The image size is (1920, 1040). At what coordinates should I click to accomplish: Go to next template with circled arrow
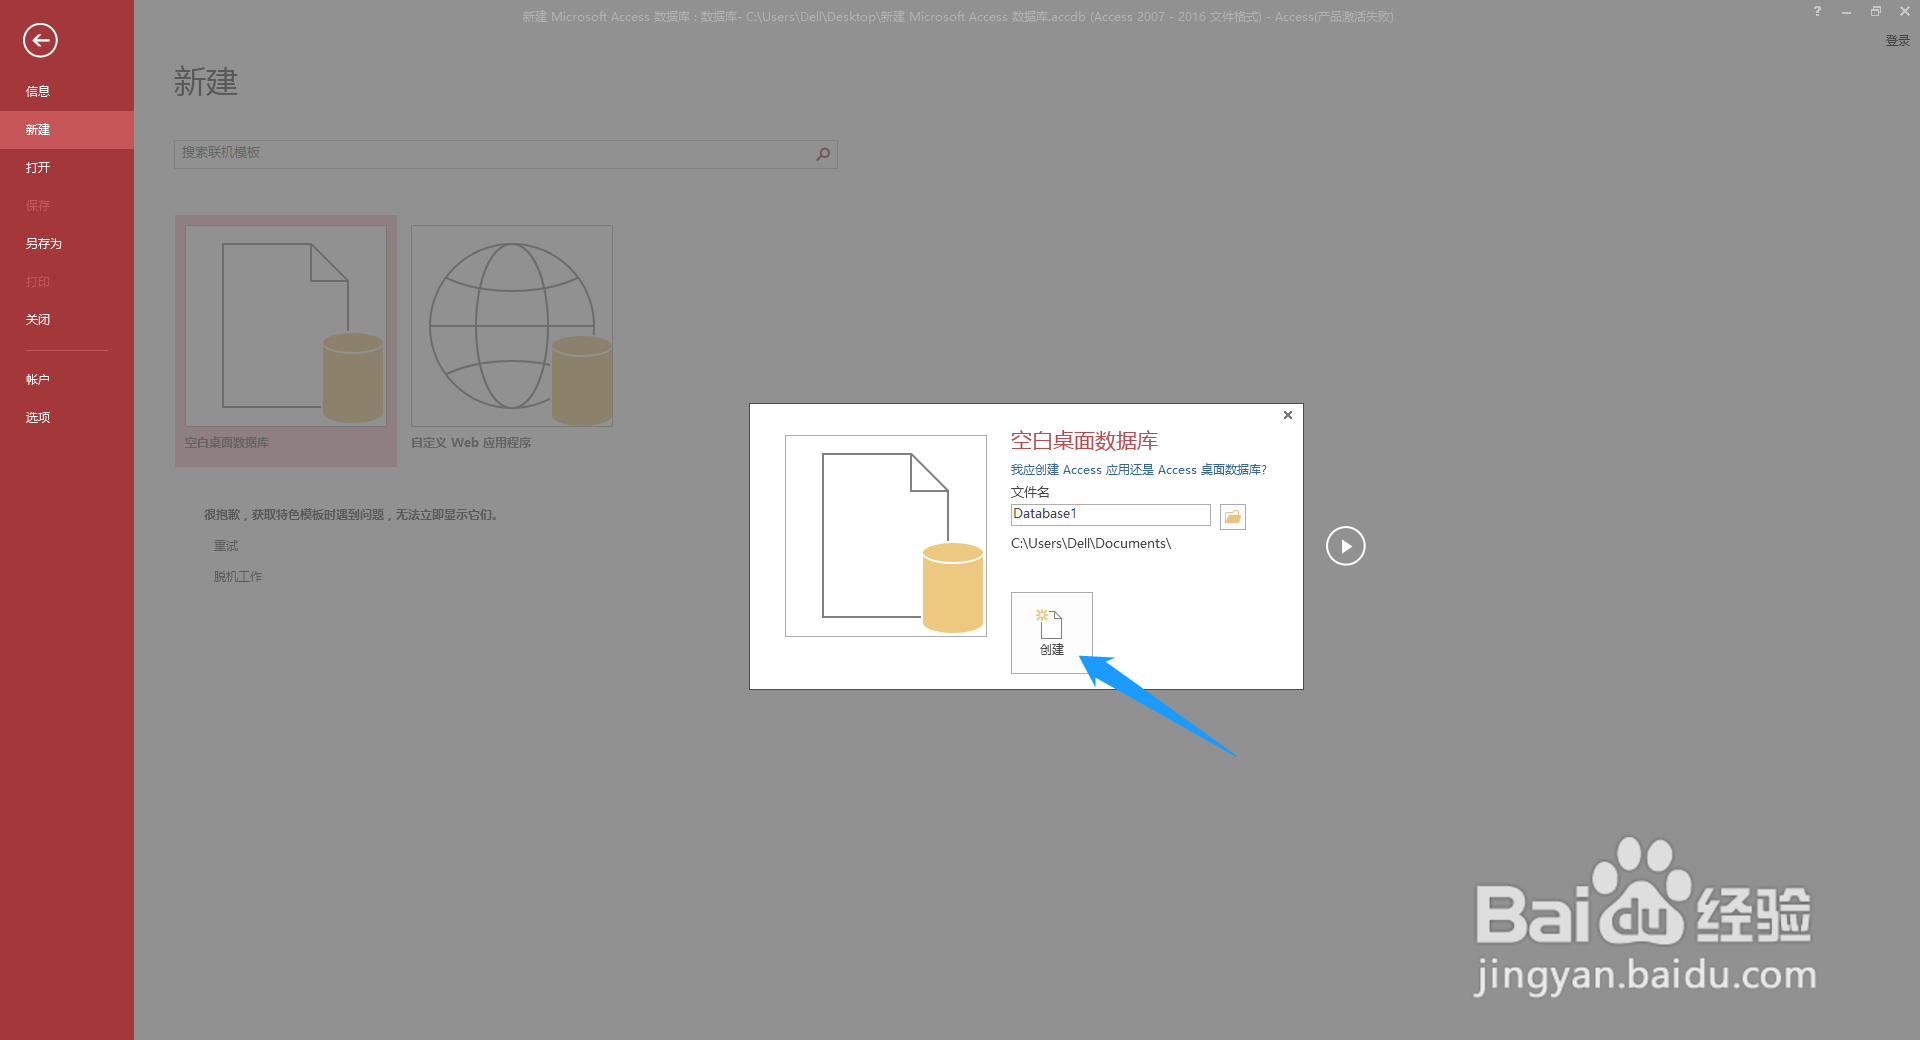point(1345,546)
